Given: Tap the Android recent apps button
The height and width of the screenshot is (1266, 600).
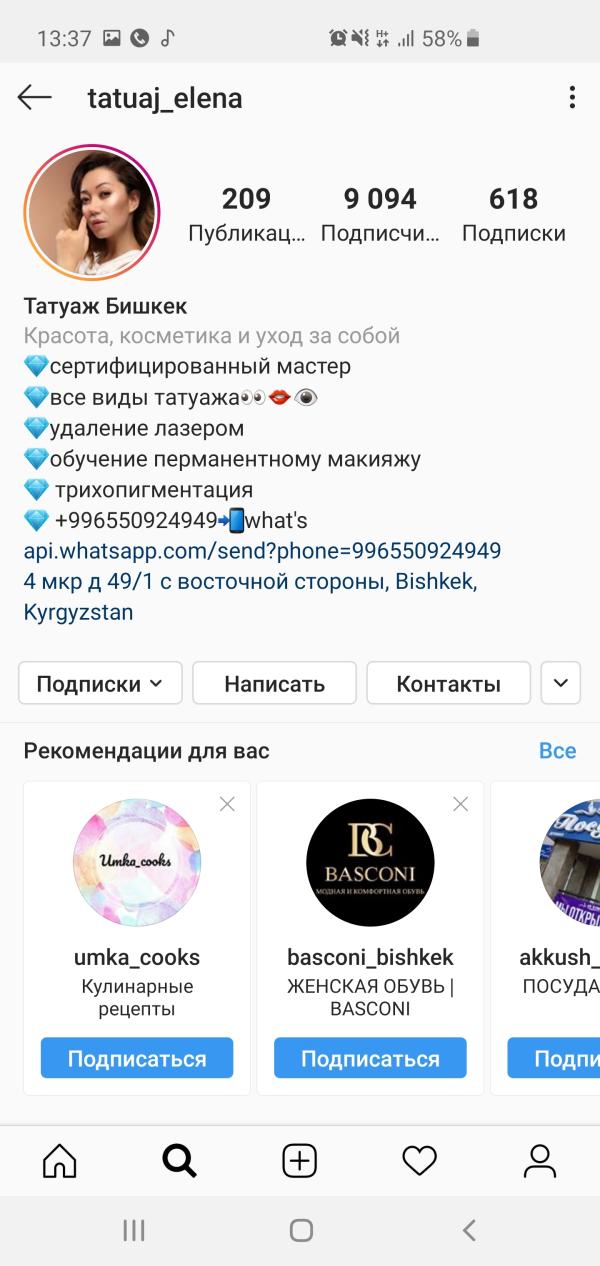Looking at the screenshot, I should pos(134,1231).
